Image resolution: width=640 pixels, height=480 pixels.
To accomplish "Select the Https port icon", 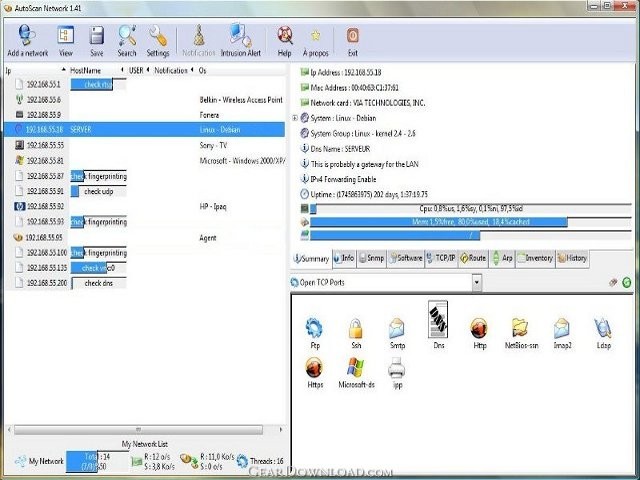I will 315,372.
